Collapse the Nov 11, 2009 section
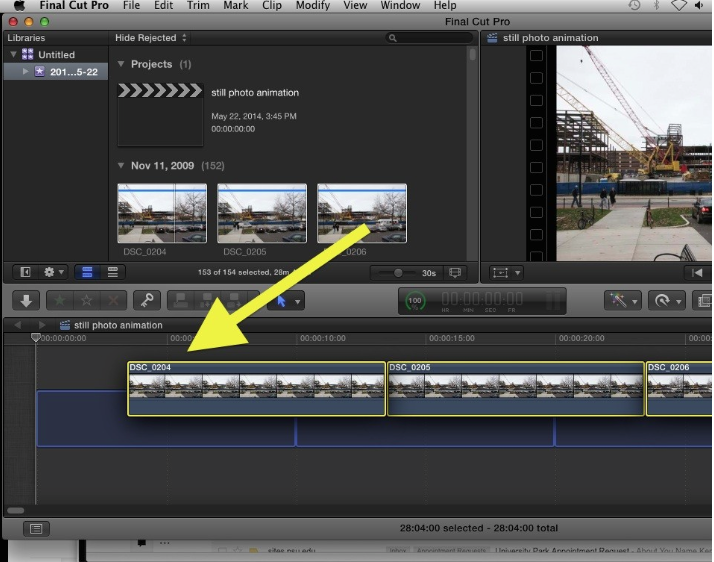This screenshot has width=714, height=562. (121, 166)
